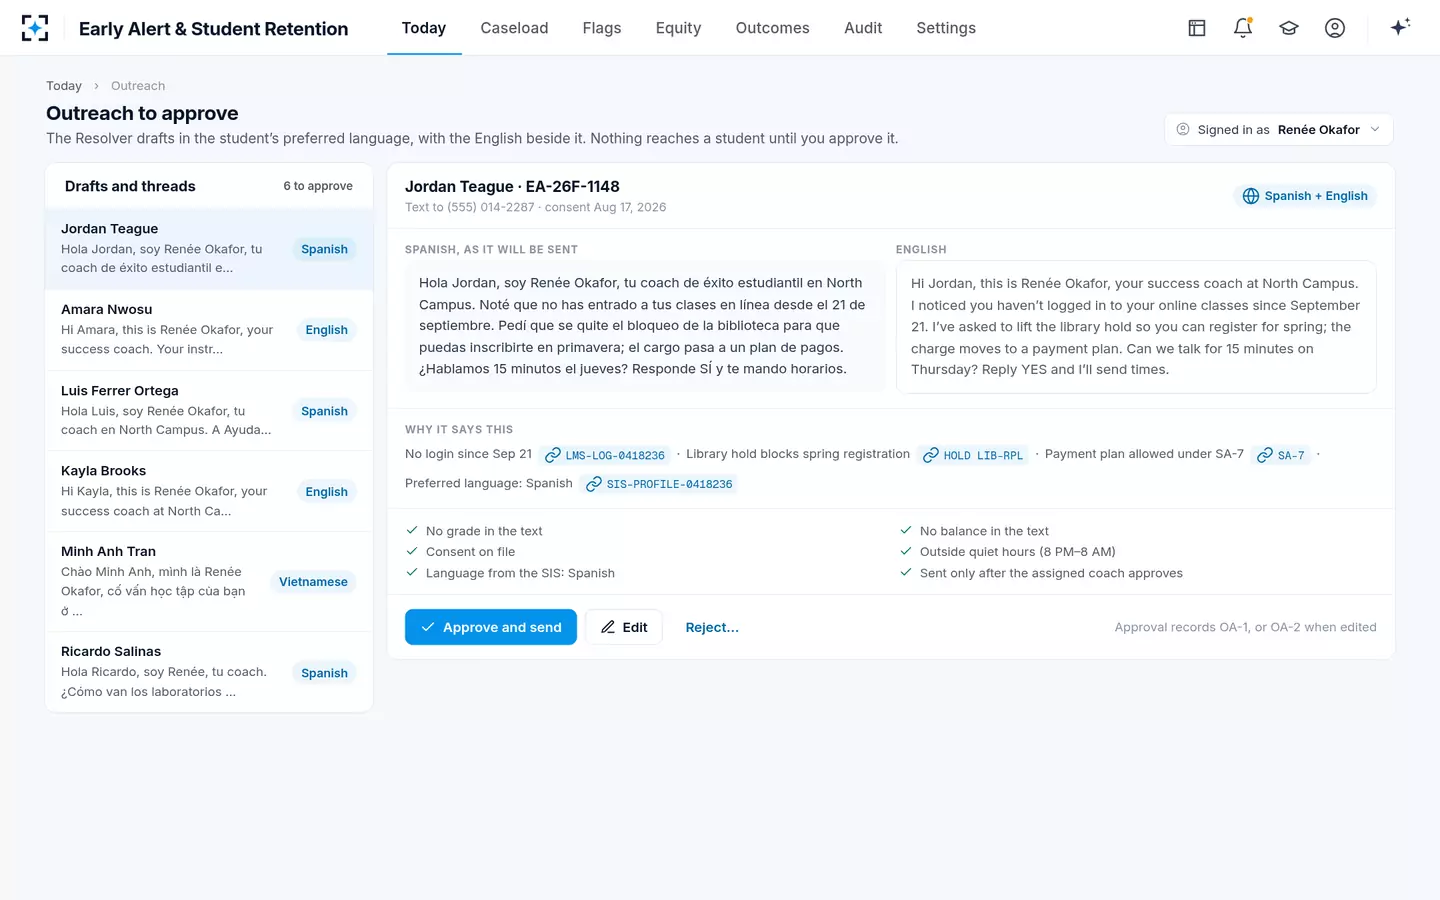Click the English translation message text
This screenshot has width=1440, height=900.
(1136, 327)
